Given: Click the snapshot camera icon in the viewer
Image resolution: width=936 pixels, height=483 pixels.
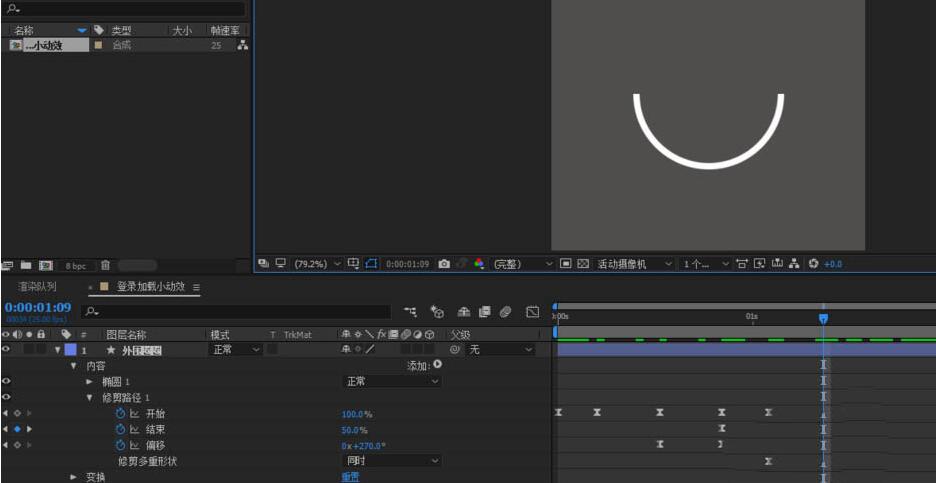Looking at the screenshot, I should tap(444, 264).
